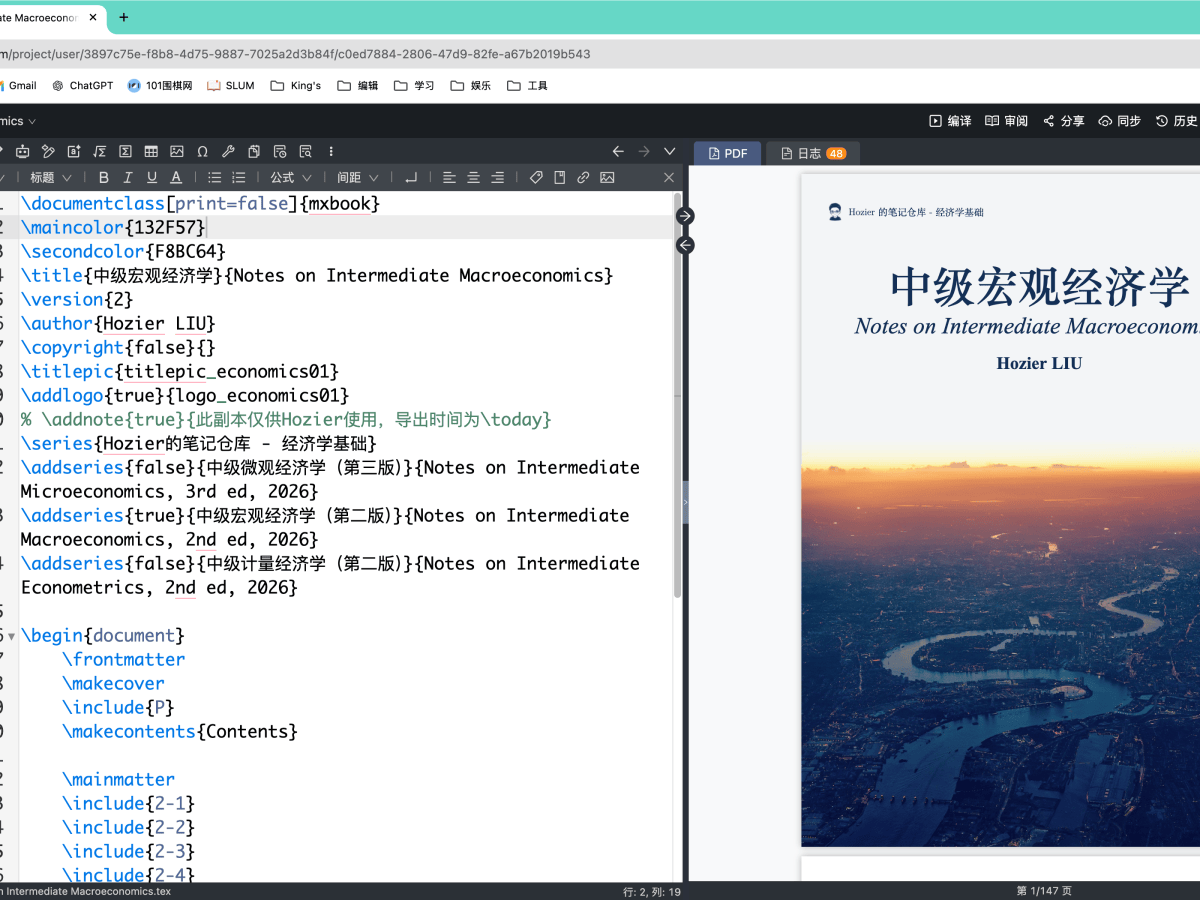The height and width of the screenshot is (900, 1200).
Task: Apply underline formatting
Action: pyautogui.click(x=152, y=178)
